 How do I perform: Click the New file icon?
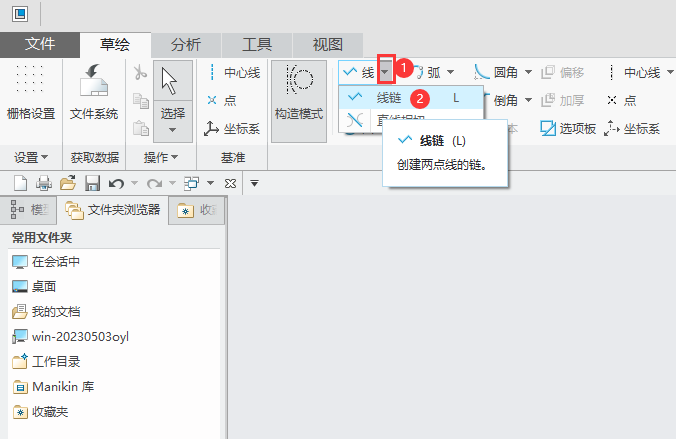click(20, 183)
